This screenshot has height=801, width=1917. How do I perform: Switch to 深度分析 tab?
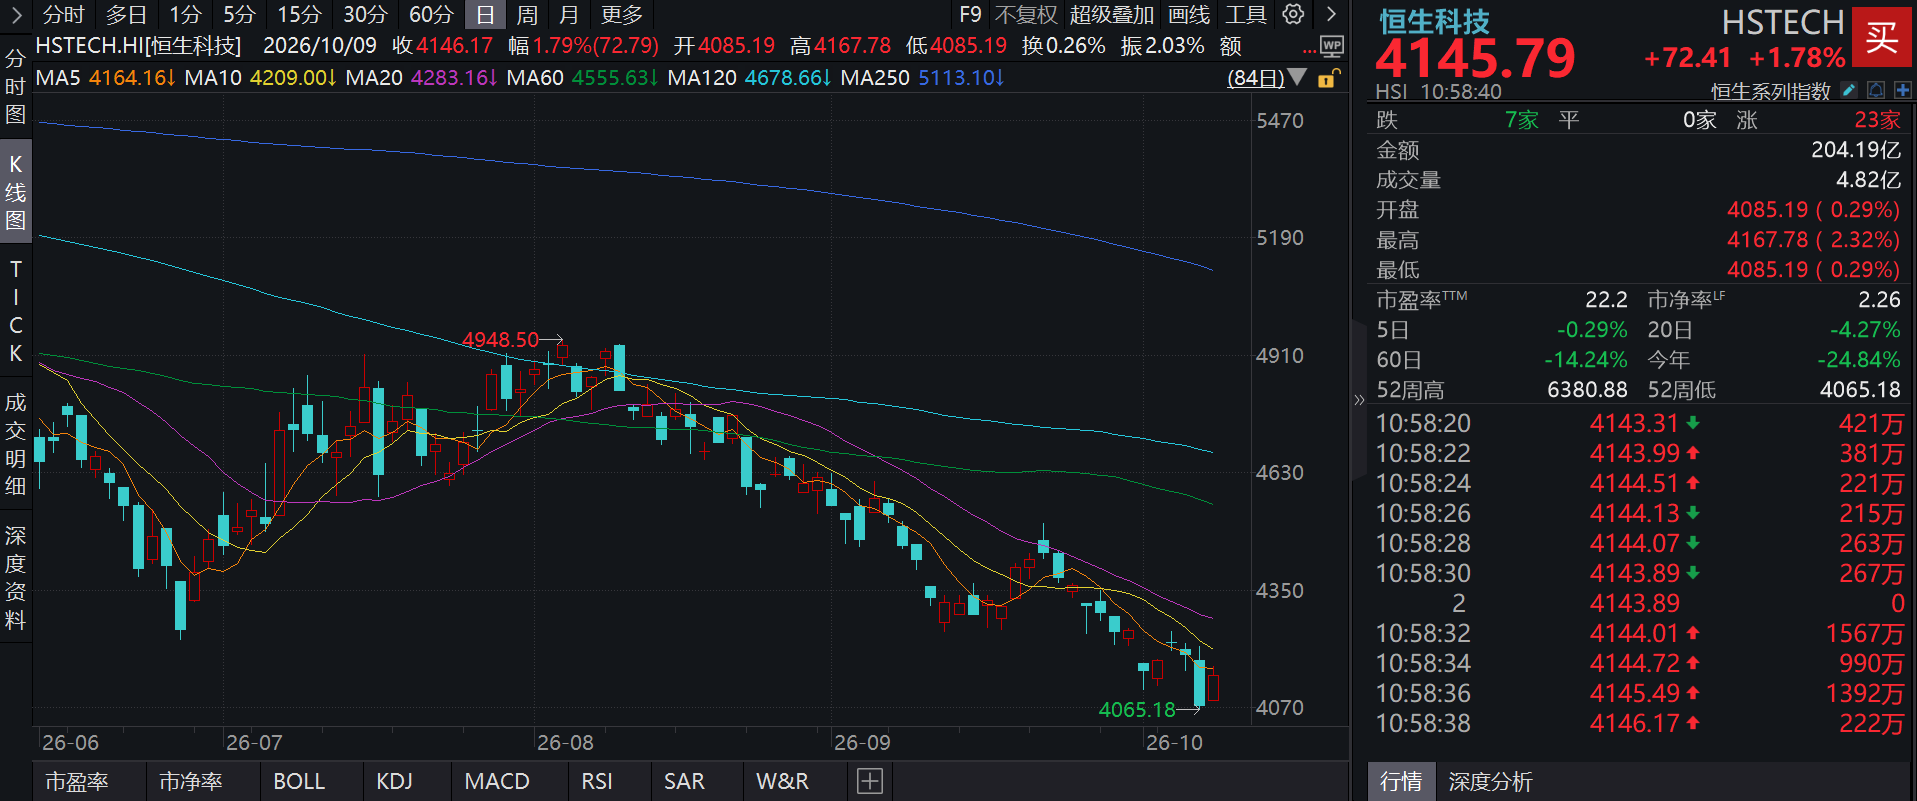(1490, 781)
